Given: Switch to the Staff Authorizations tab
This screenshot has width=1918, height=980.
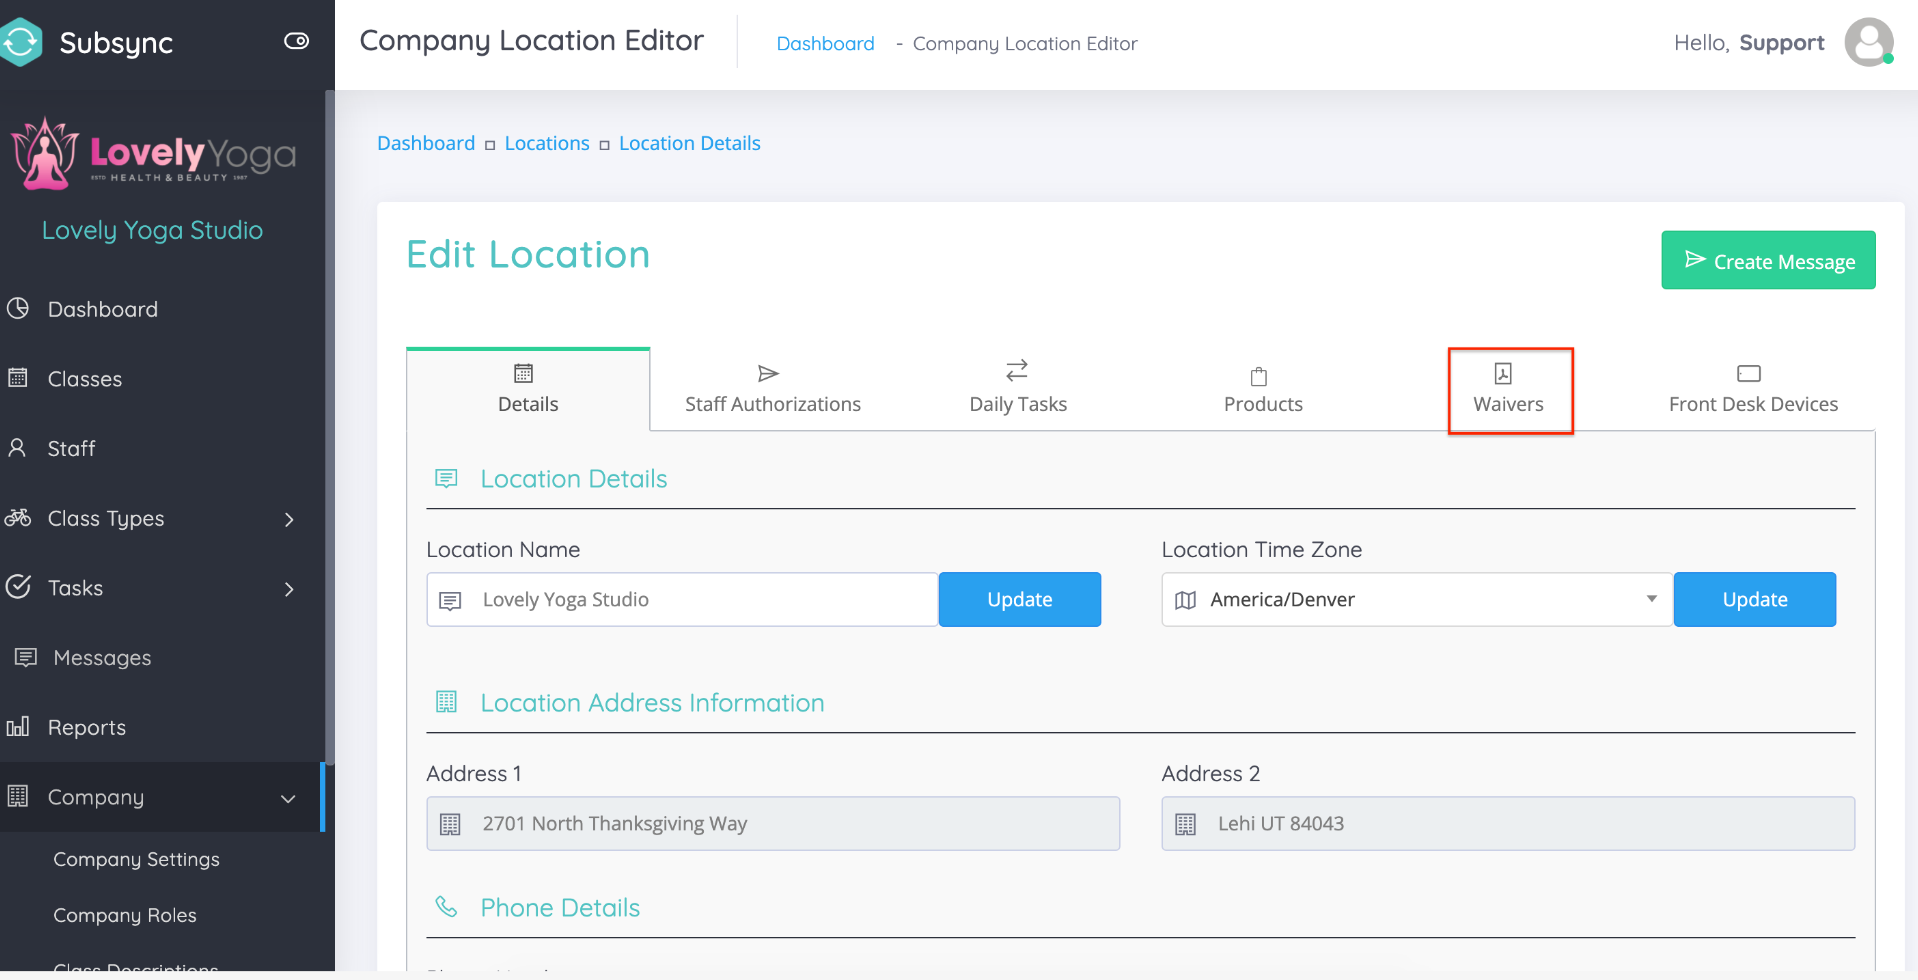Looking at the screenshot, I should 772,389.
